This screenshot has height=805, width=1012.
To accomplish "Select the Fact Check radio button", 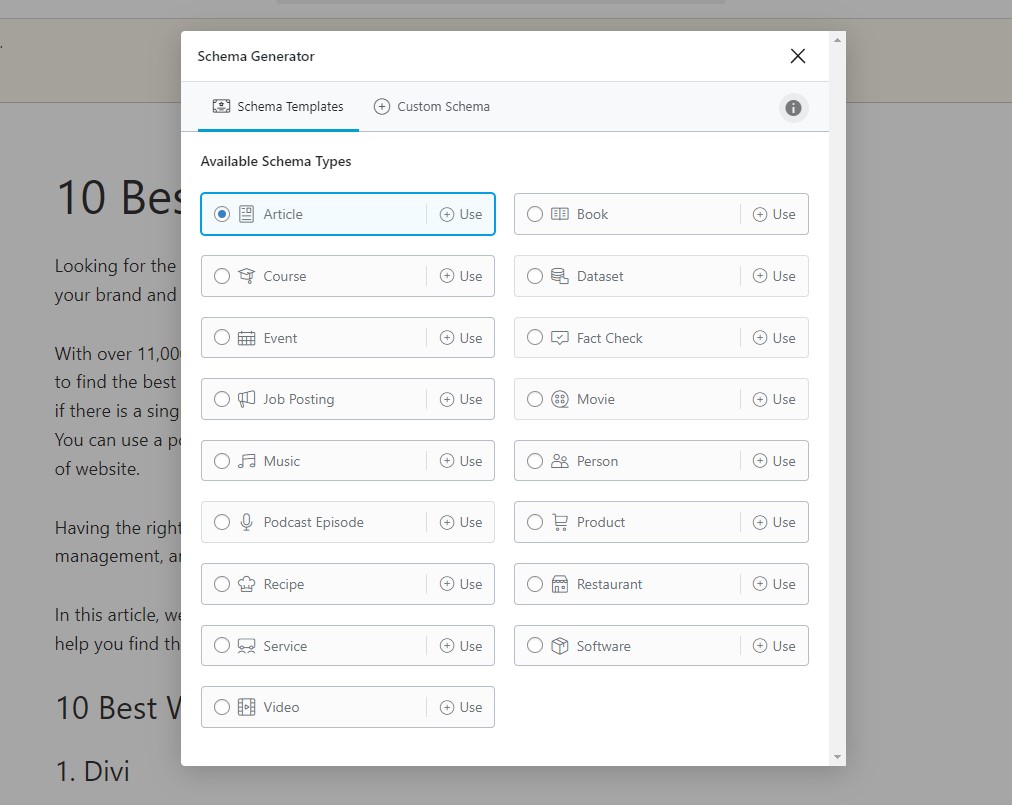I will (x=535, y=338).
